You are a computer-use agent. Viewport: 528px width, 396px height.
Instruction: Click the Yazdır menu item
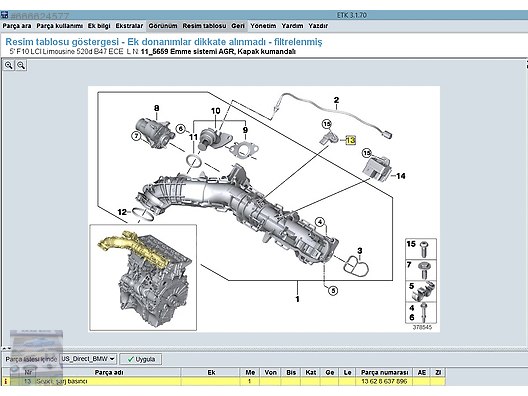coord(318,26)
